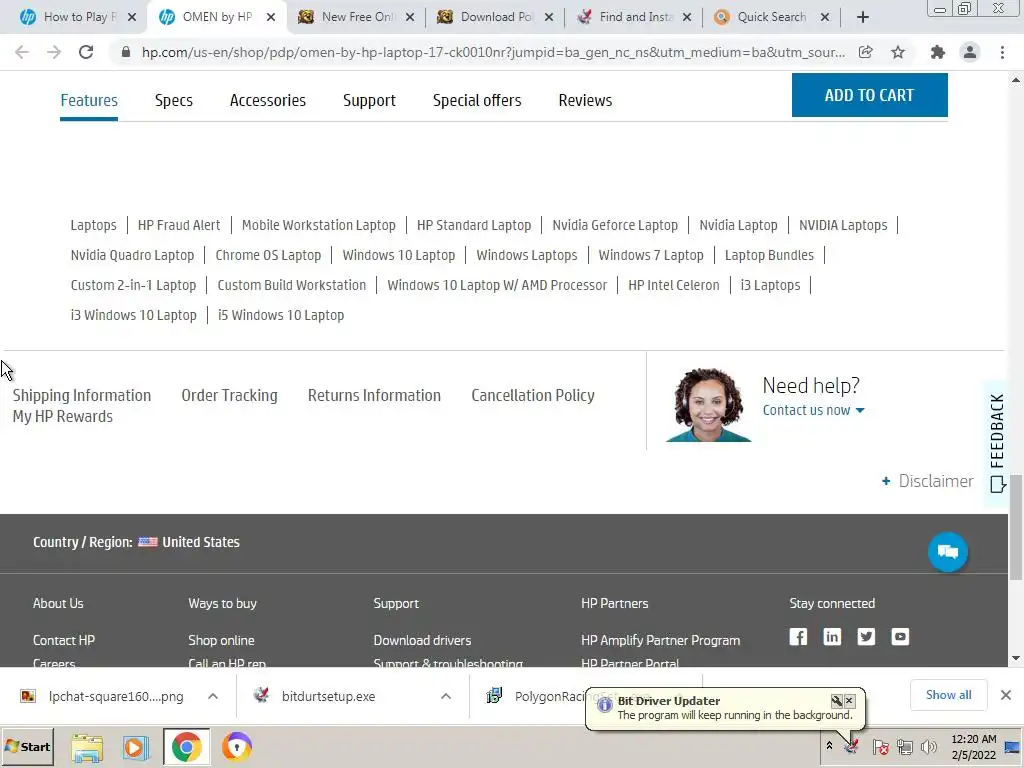Open Windows 7 Laptop link
The height and width of the screenshot is (768, 1024).
651,255
